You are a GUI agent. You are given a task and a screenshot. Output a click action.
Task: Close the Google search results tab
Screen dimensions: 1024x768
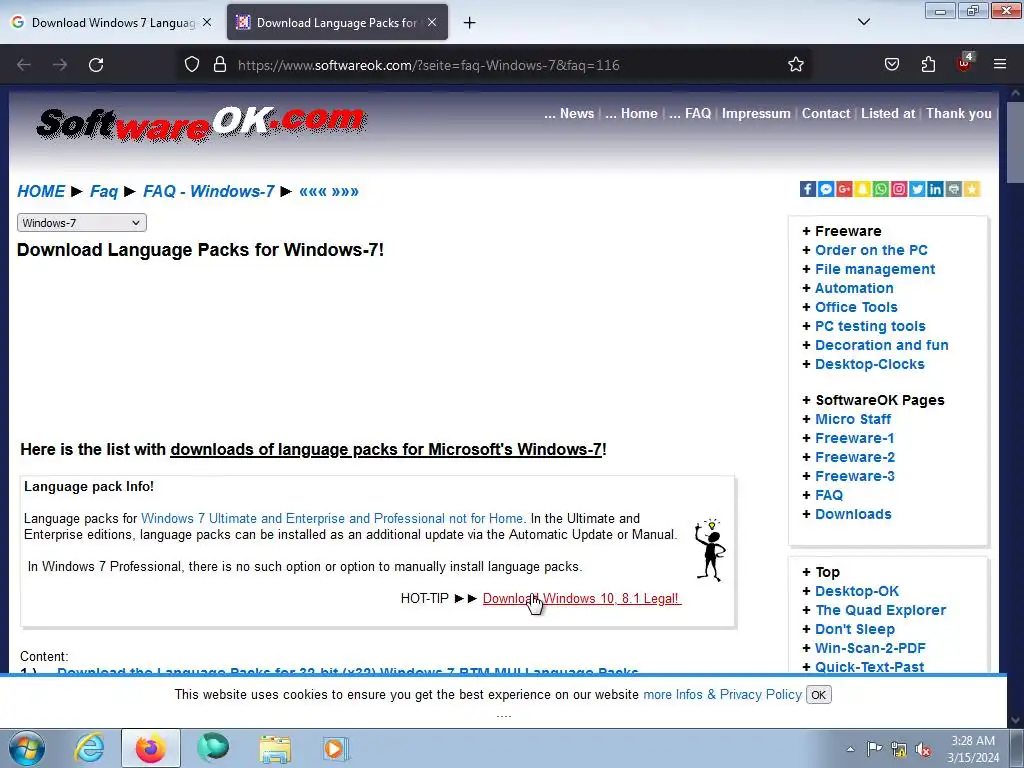coord(206,22)
